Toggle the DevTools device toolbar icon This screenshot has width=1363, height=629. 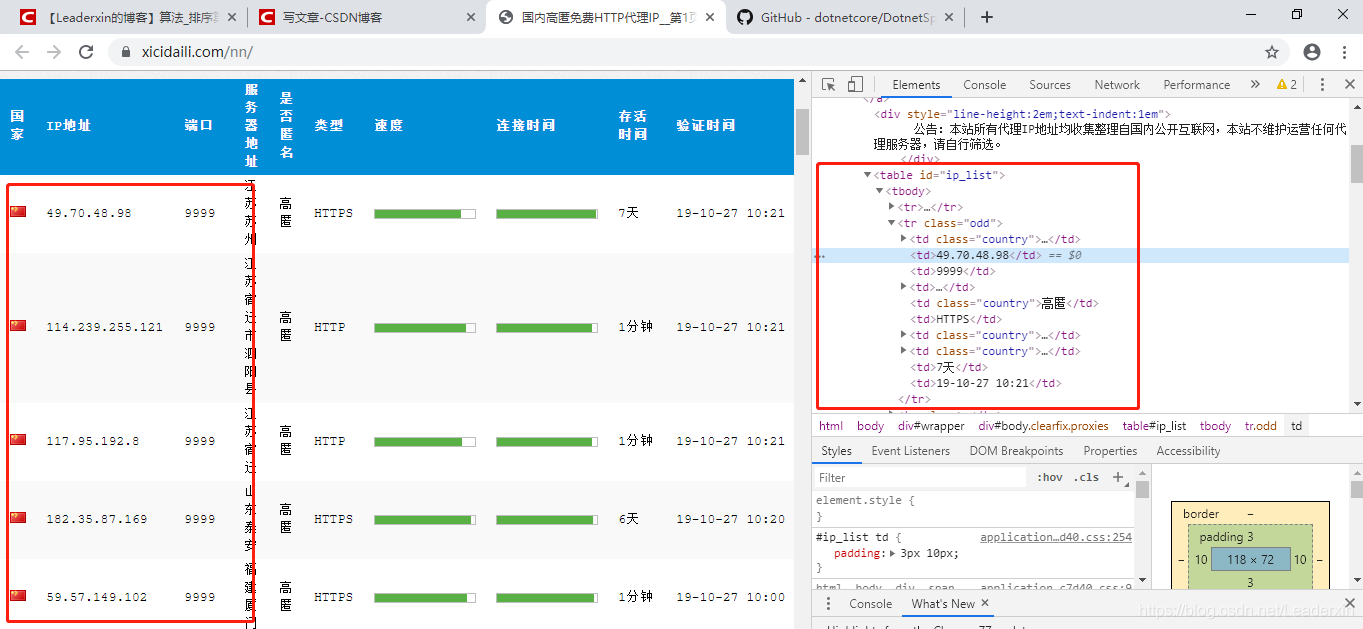click(x=855, y=85)
